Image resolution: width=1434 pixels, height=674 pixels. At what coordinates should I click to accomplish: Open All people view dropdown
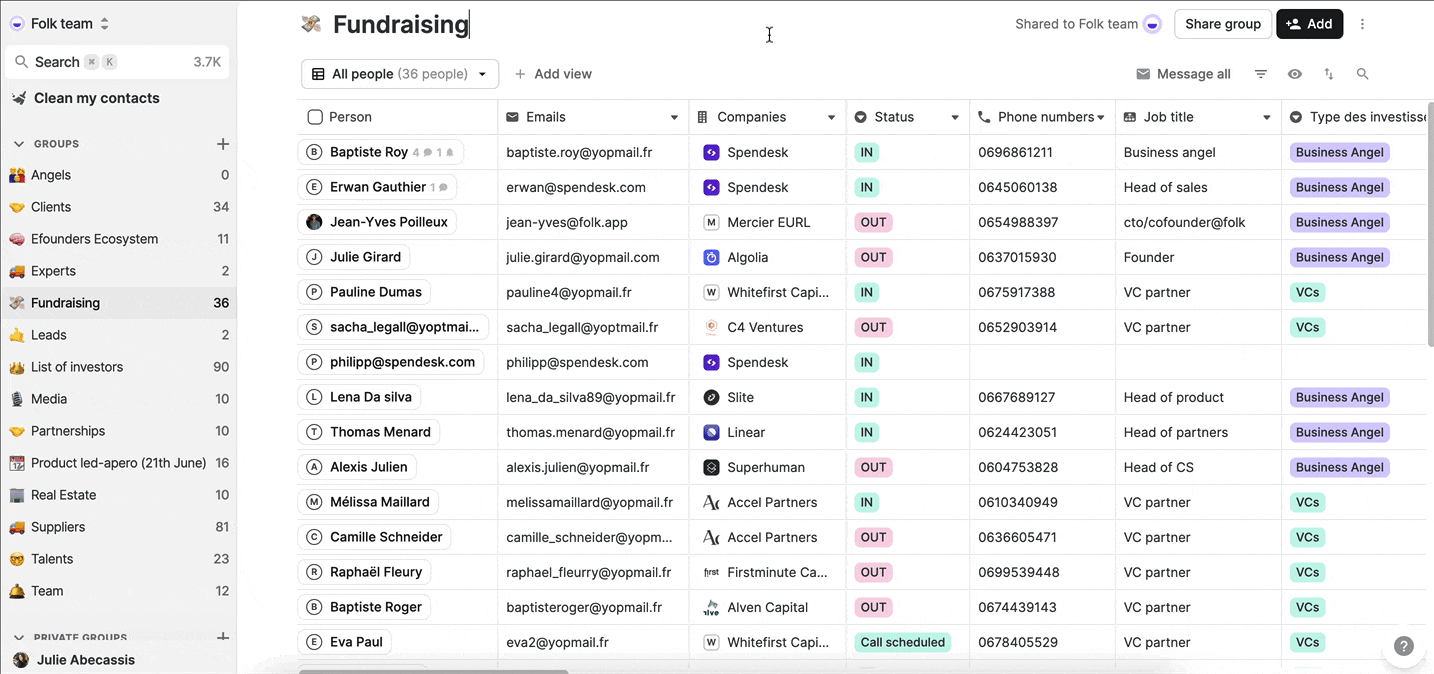[400, 74]
